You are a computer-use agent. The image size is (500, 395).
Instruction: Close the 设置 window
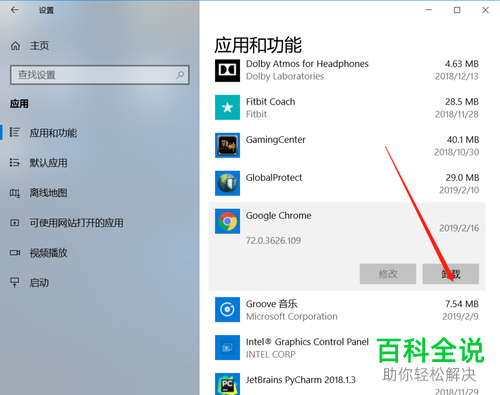[485, 10]
